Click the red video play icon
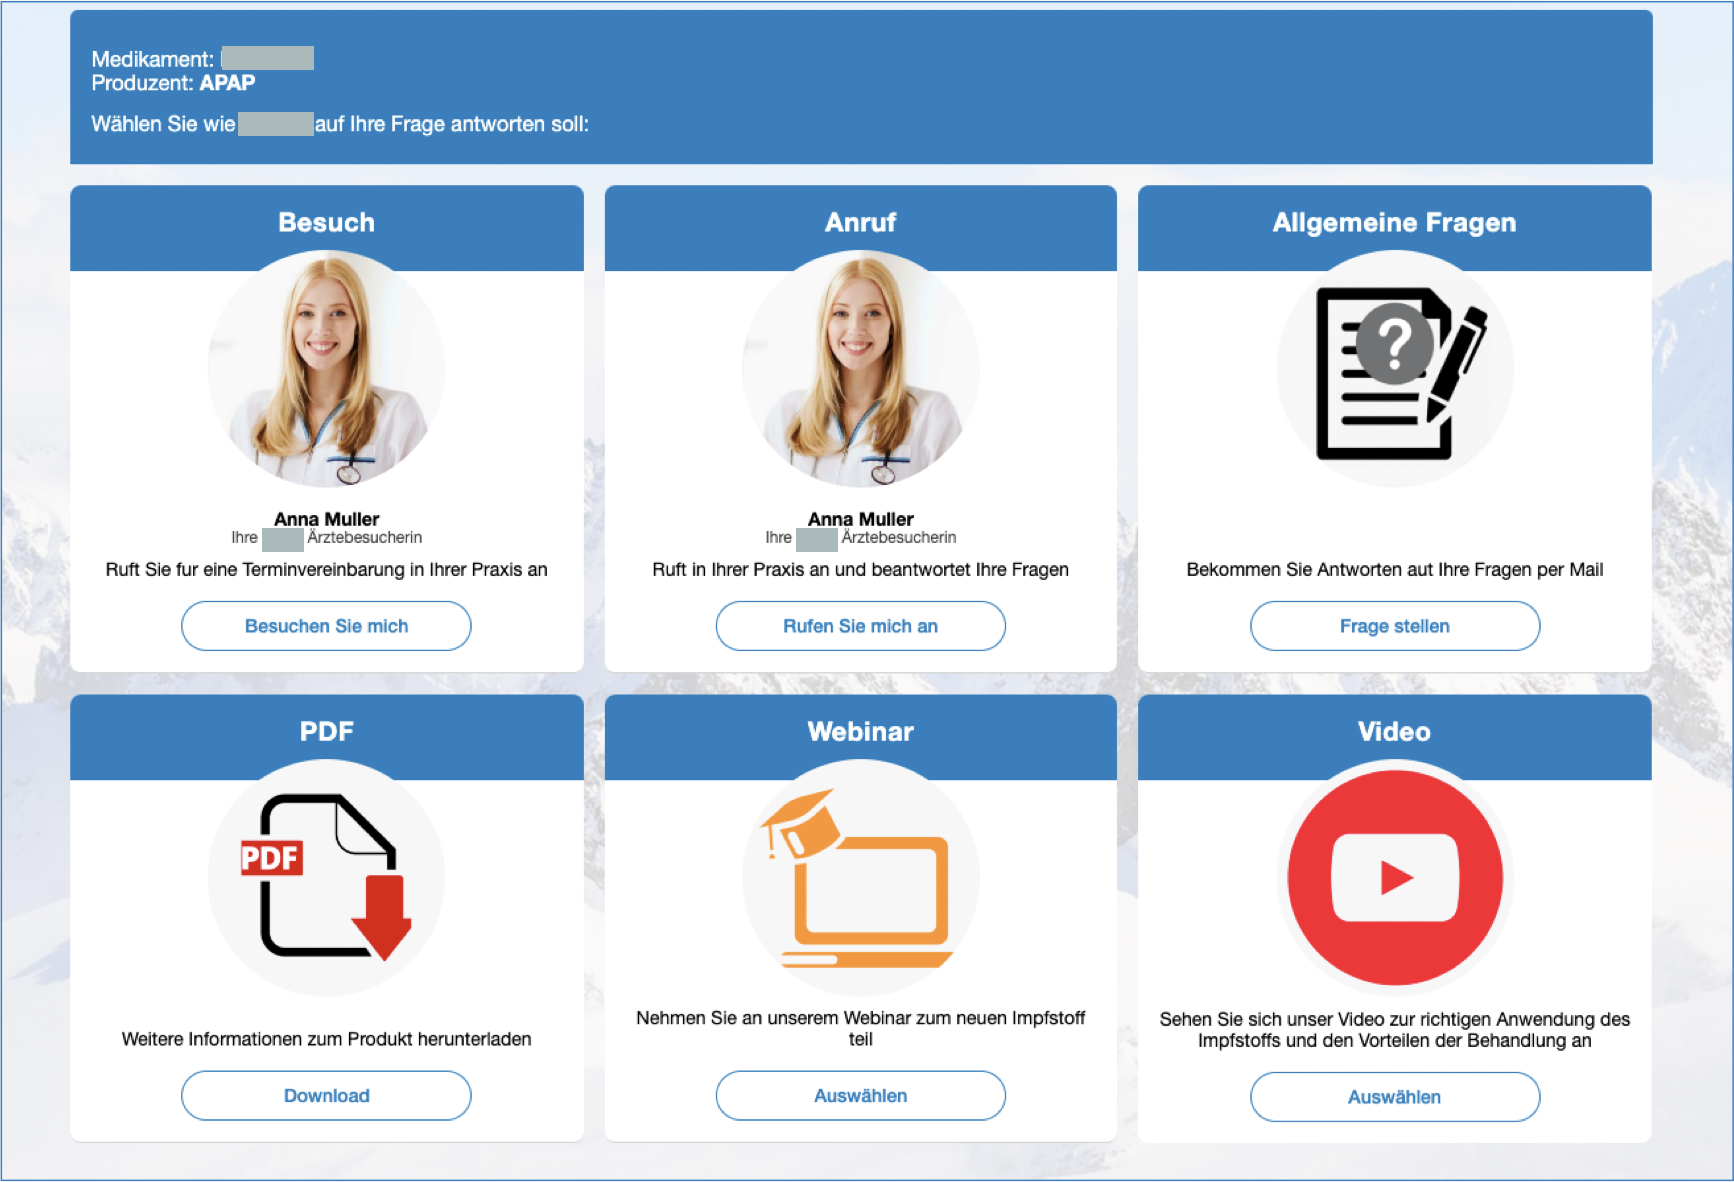 1394,877
